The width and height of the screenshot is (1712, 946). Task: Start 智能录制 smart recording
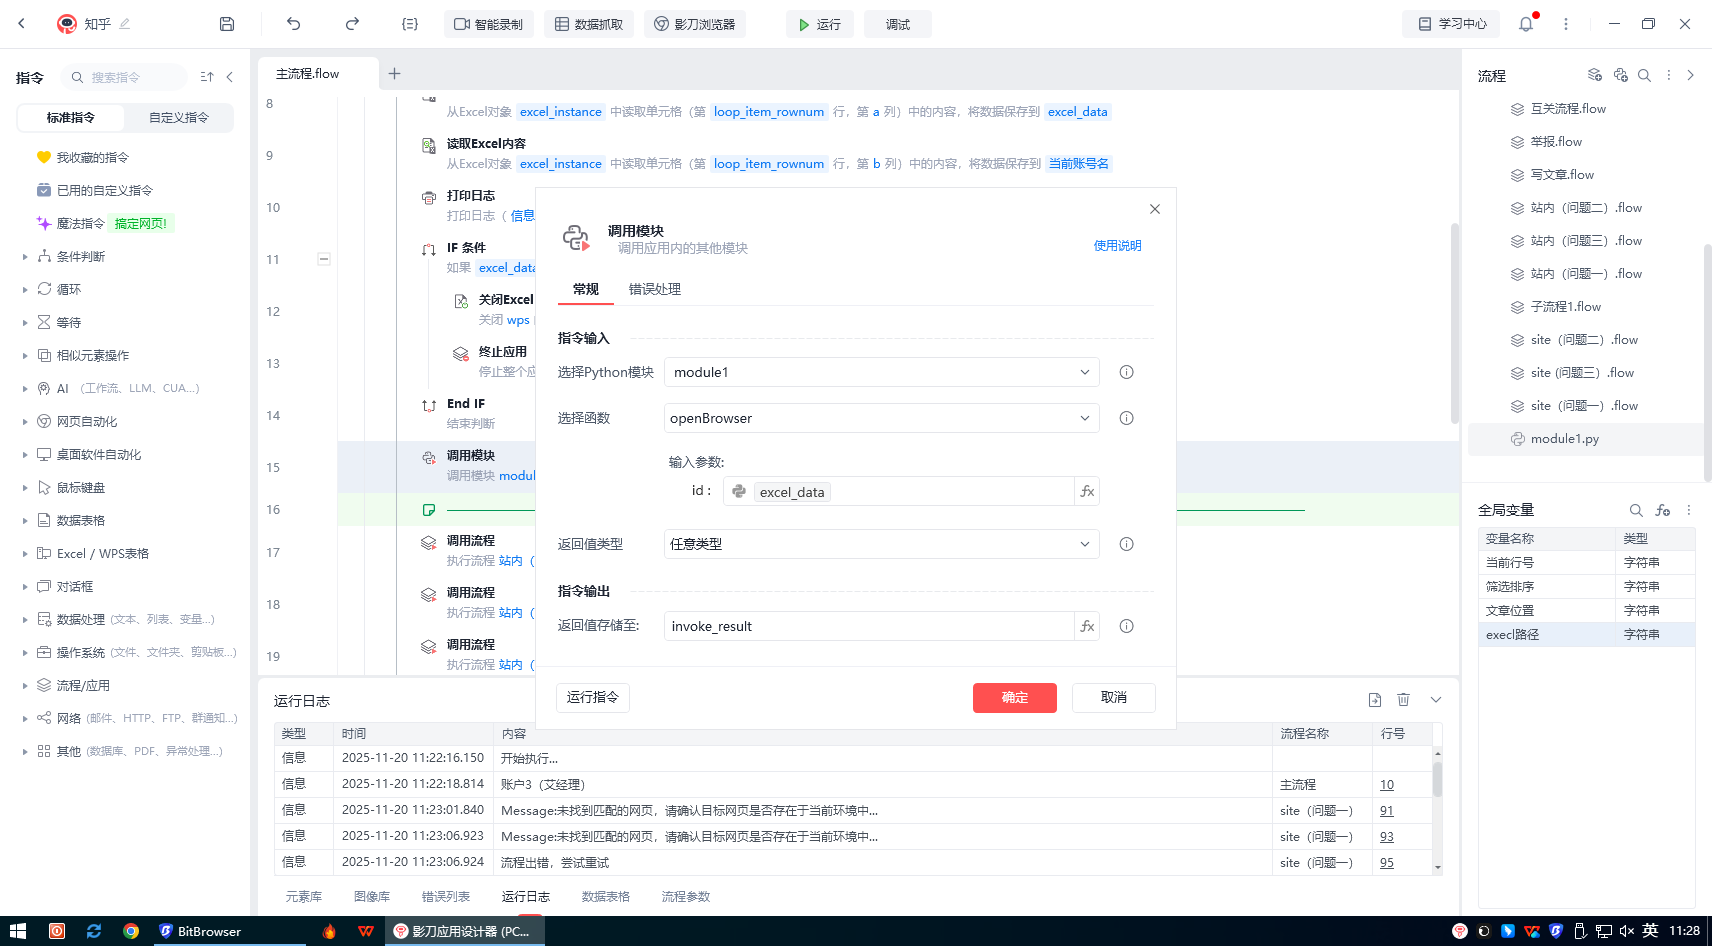(488, 24)
